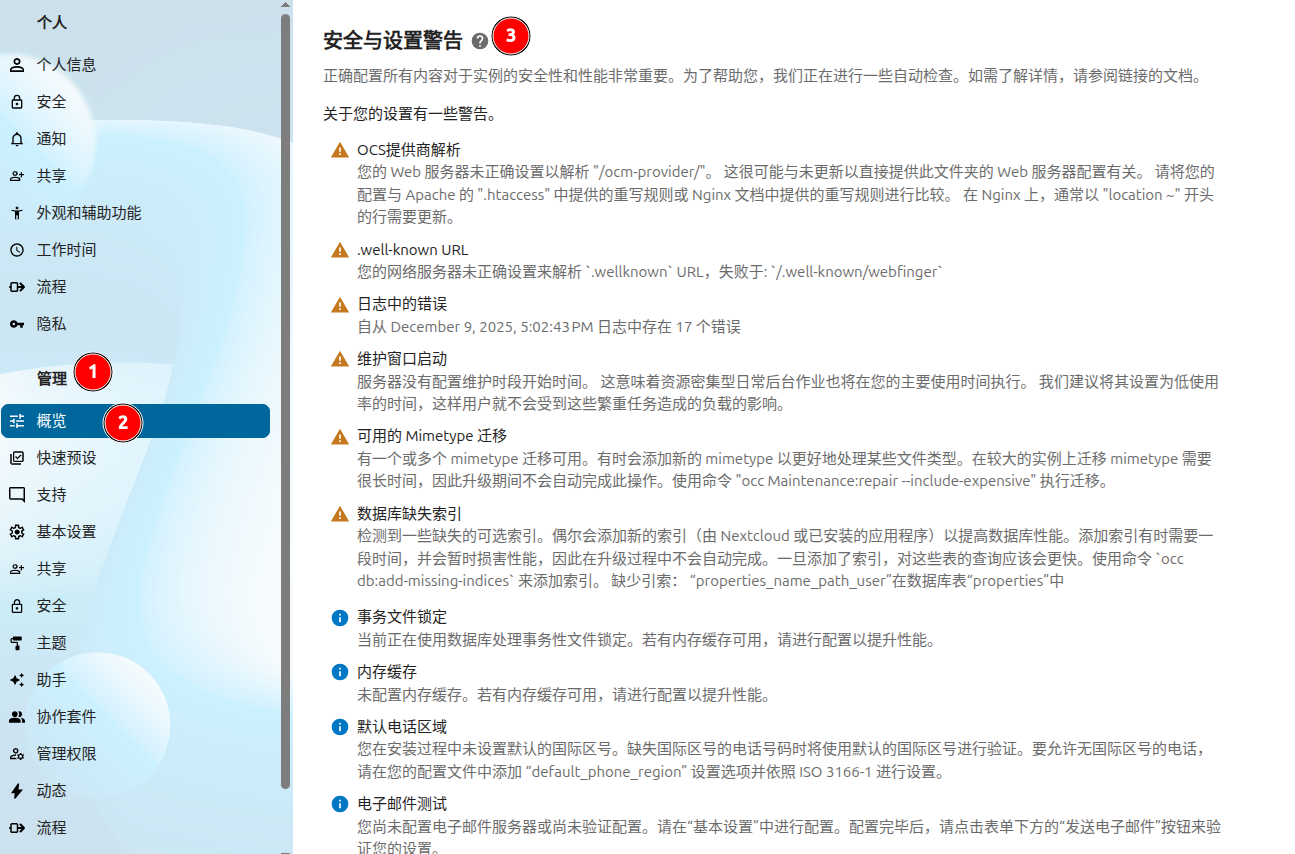Click the clock icon for 工作时间
The height and width of the screenshot is (854, 1295).
pos(17,250)
